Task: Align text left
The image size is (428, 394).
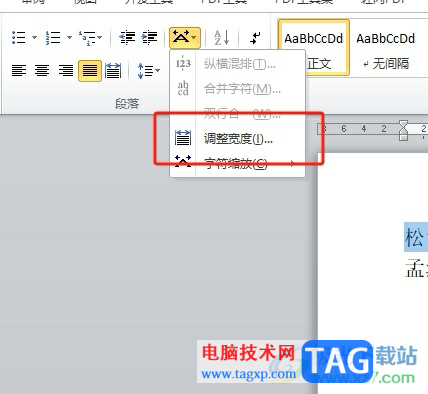Action: pos(19,71)
